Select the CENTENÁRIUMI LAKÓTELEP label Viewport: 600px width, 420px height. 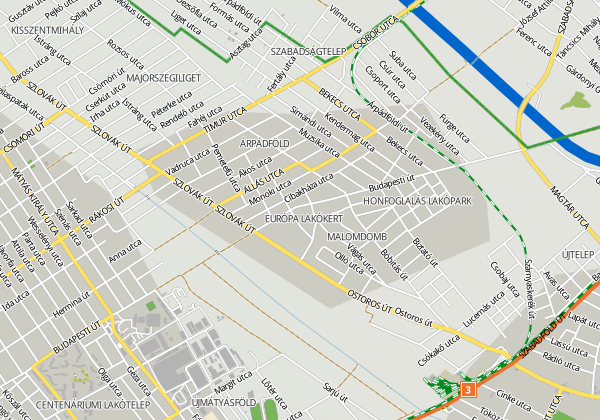[x=93, y=405]
